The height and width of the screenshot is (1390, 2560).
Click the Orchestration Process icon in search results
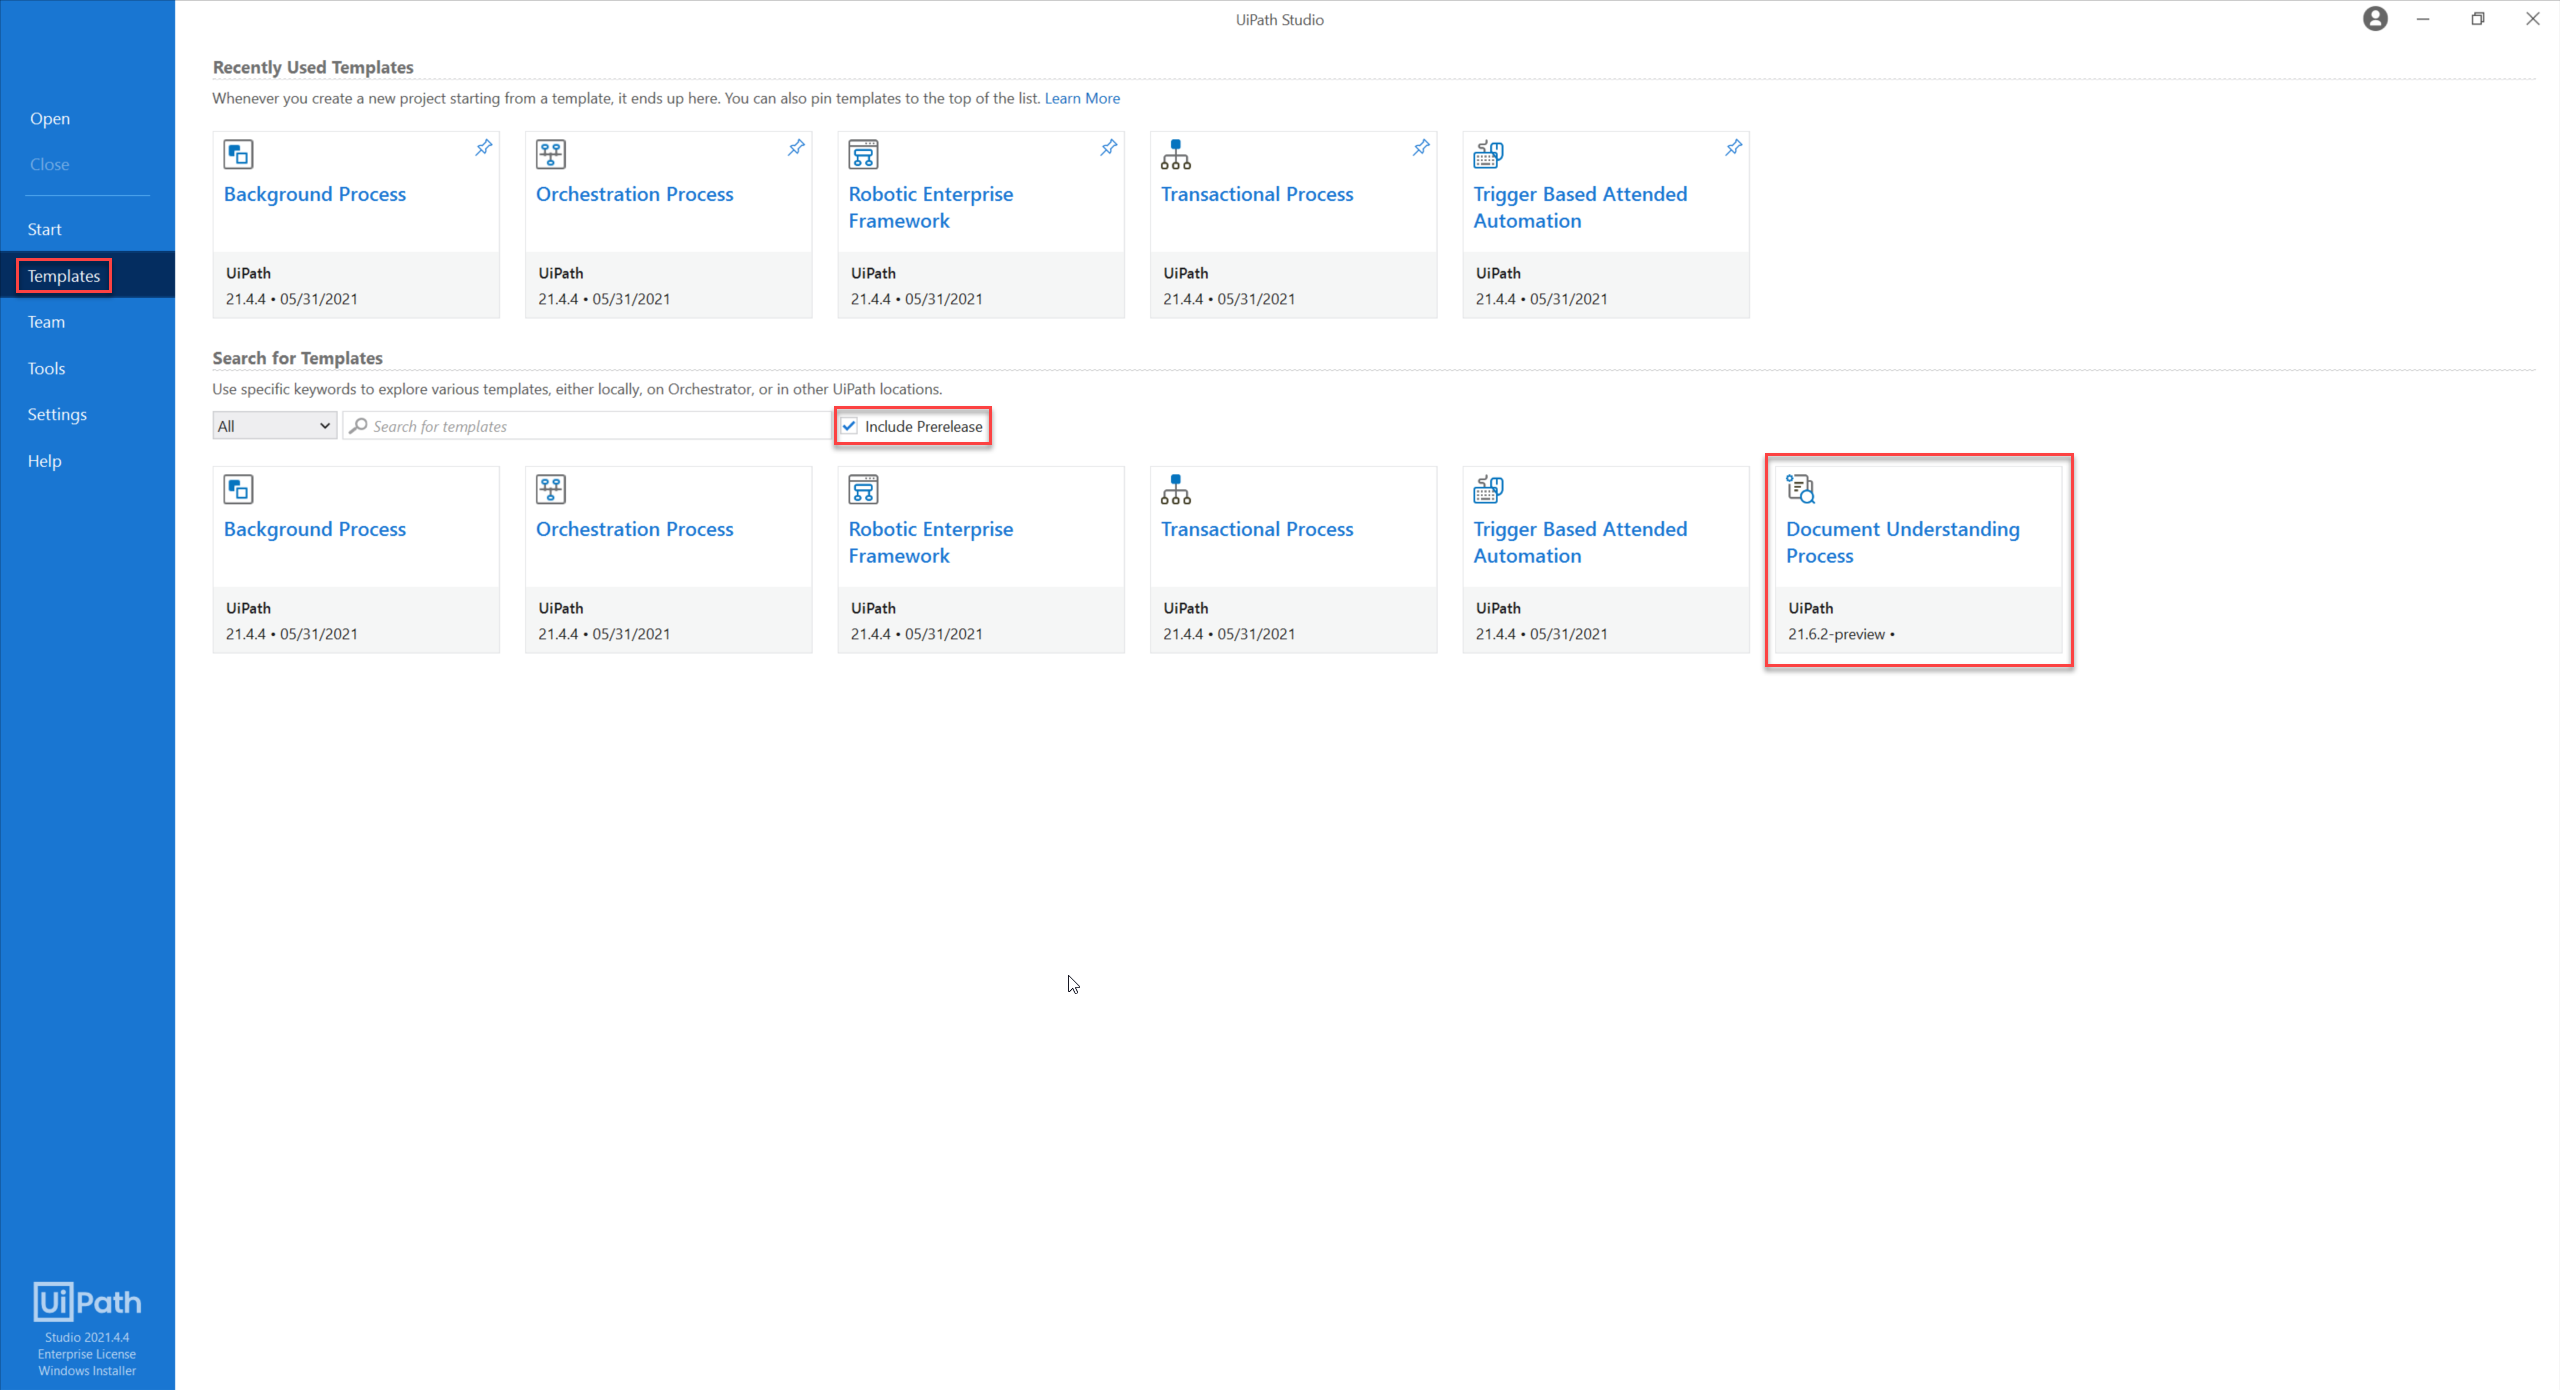tap(551, 489)
